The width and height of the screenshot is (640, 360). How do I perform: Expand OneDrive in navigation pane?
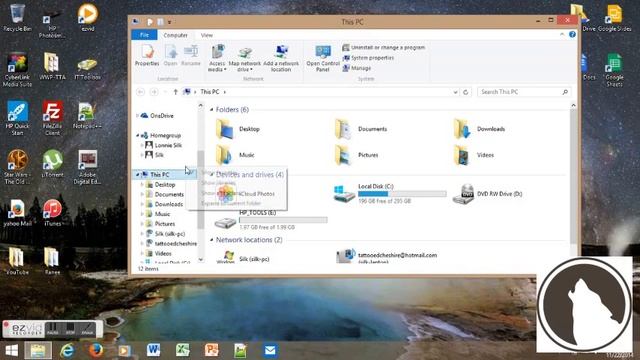(x=138, y=116)
